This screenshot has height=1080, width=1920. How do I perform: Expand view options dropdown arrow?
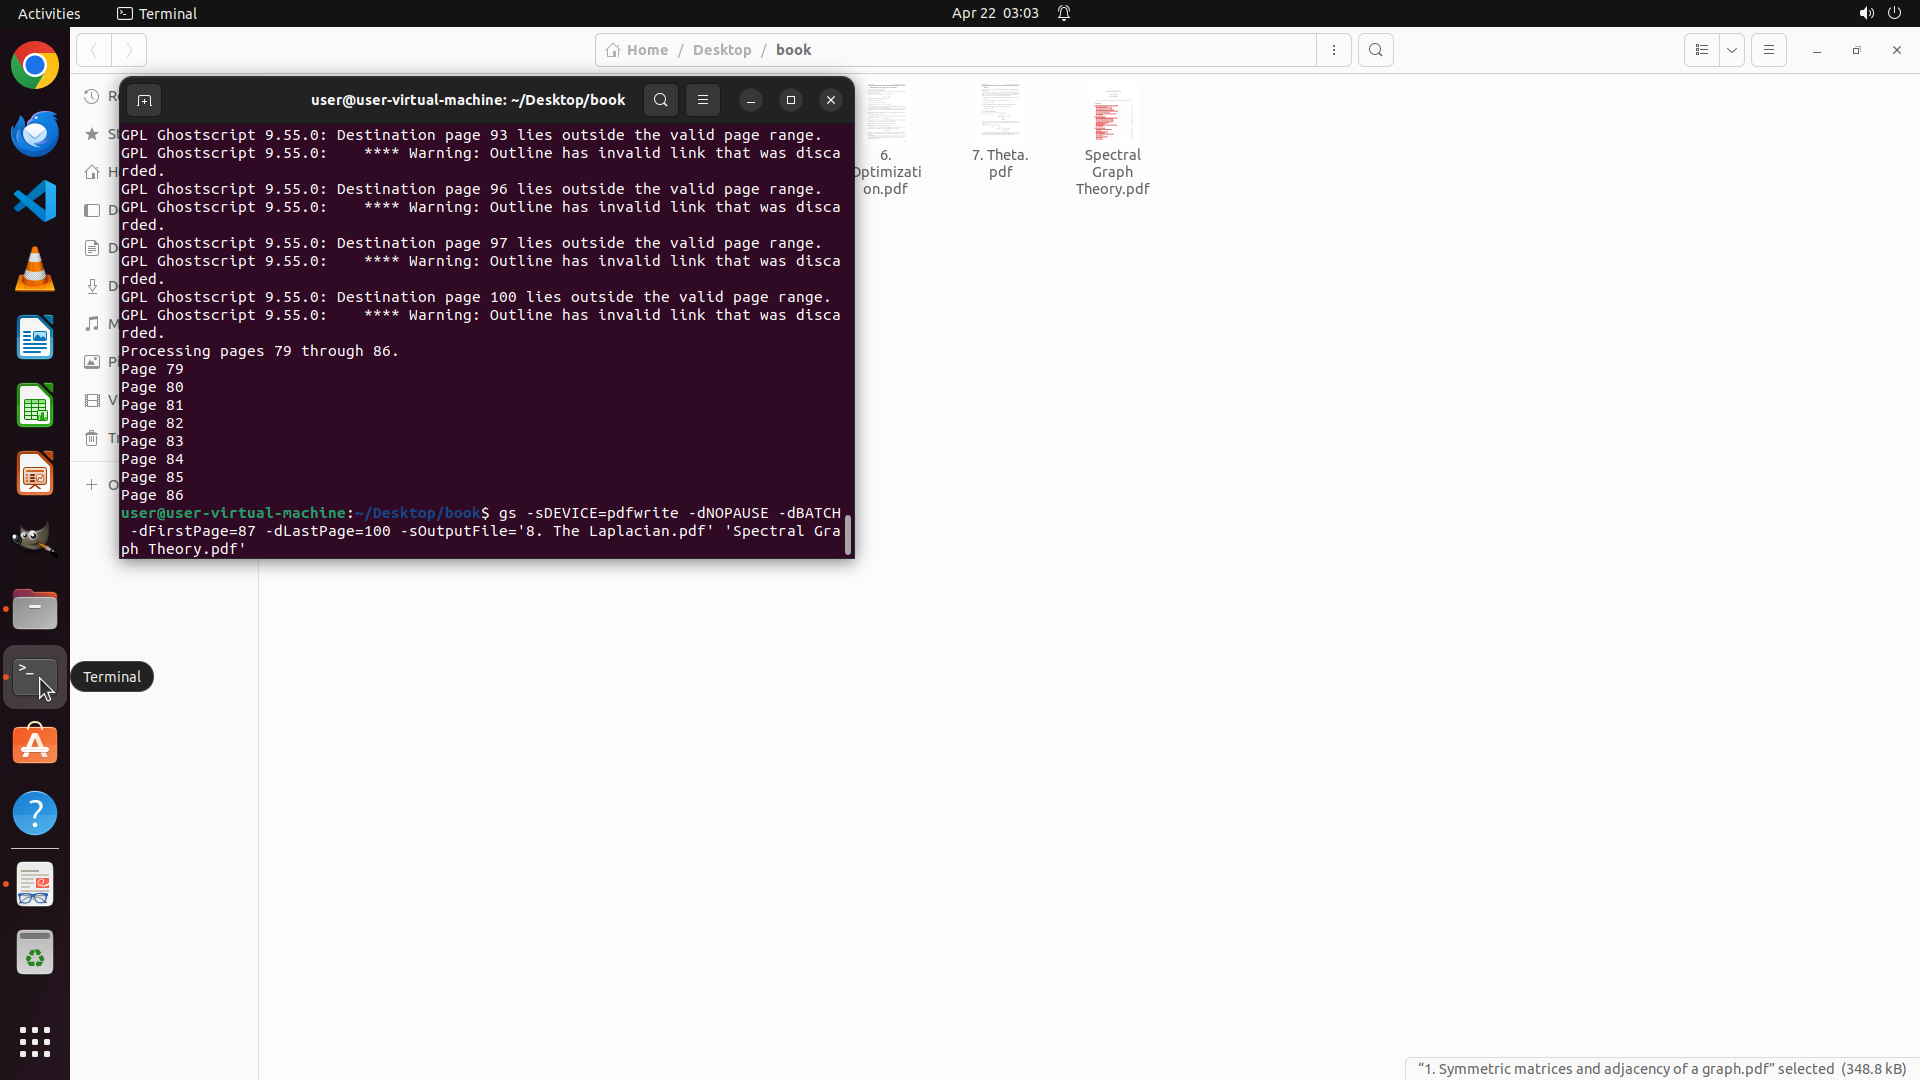click(1732, 50)
